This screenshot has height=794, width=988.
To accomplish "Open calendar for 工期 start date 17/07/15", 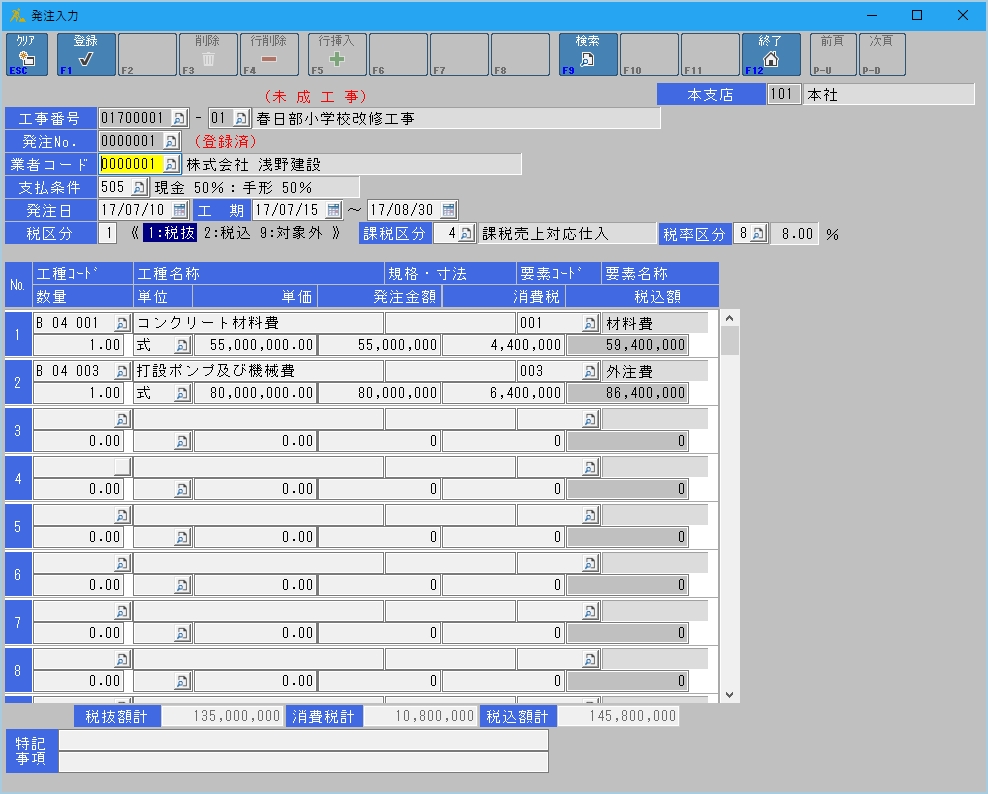I will click(334, 210).
